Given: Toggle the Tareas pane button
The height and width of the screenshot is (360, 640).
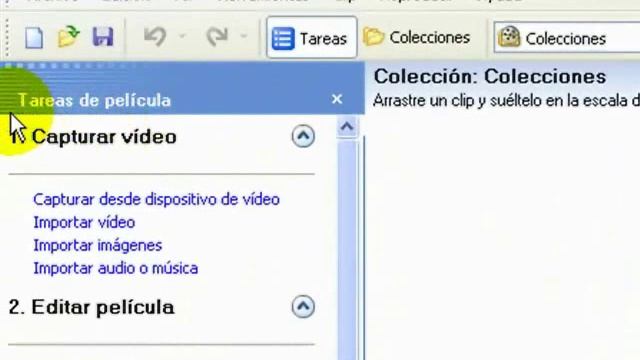Looking at the screenshot, I should point(311,38).
